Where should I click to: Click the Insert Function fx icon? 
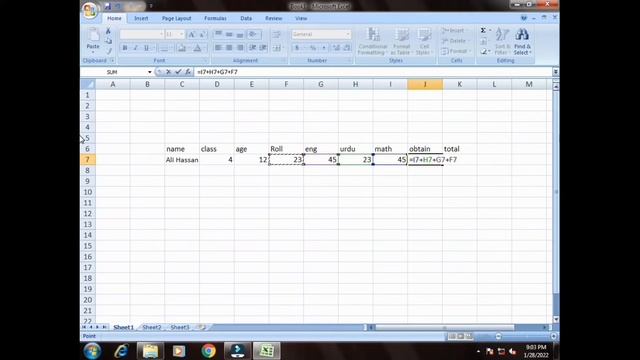pyautogui.click(x=188, y=72)
